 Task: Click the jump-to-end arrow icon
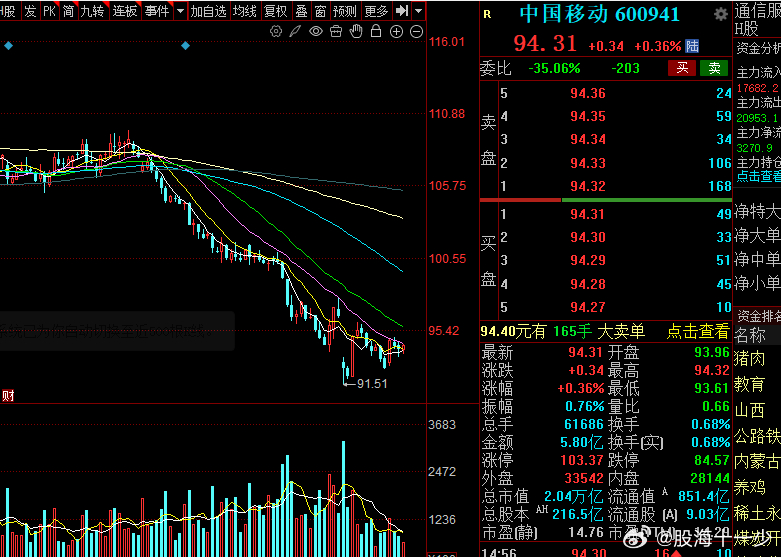click(x=401, y=10)
